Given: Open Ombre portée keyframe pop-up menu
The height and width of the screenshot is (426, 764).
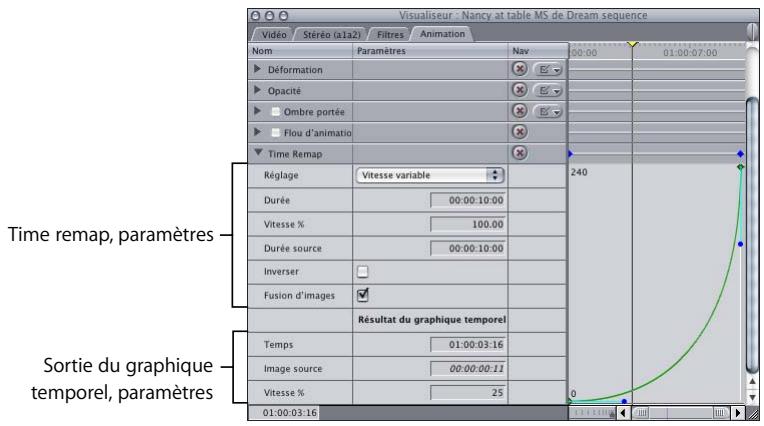Looking at the screenshot, I should tap(548, 112).
